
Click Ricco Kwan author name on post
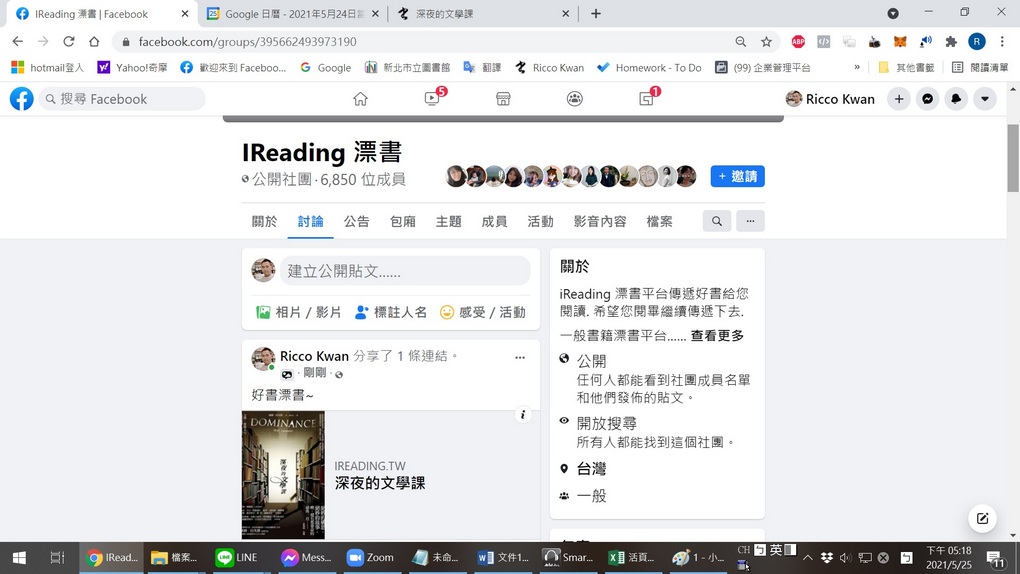click(x=314, y=356)
